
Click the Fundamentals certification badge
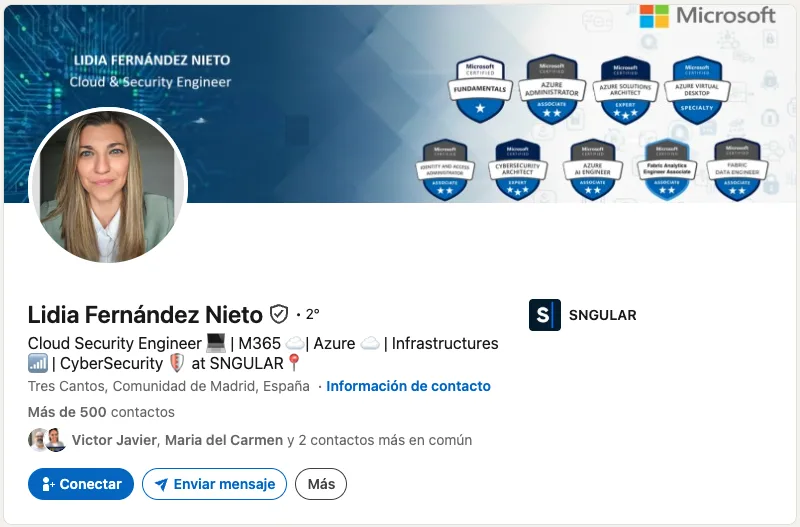pyautogui.click(x=480, y=89)
